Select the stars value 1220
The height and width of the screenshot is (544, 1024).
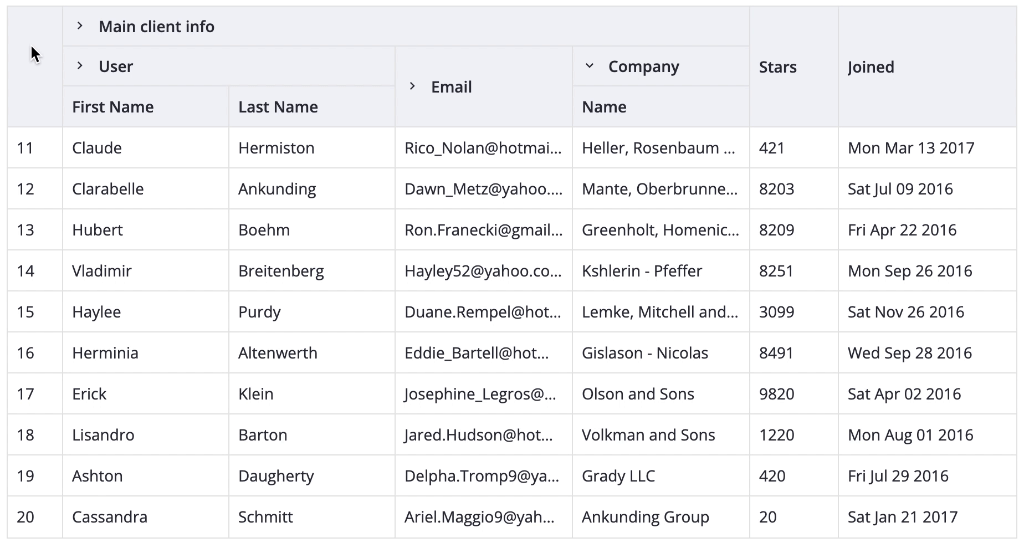(x=794, y=435)
